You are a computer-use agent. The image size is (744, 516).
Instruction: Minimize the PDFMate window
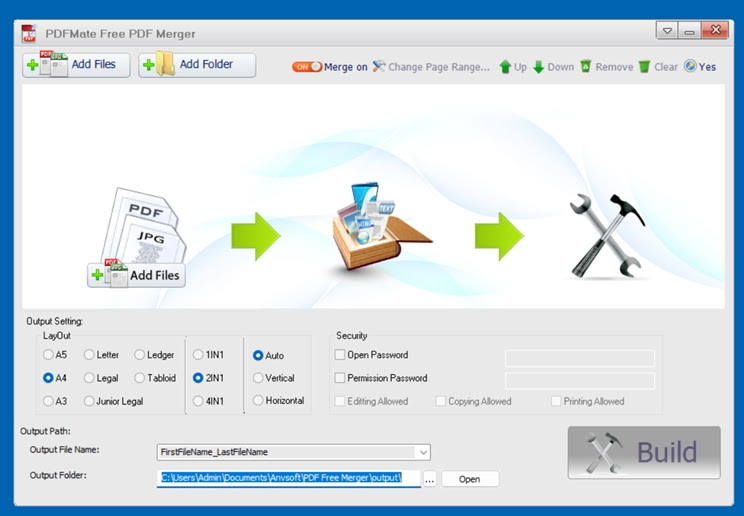click(689, 31)
